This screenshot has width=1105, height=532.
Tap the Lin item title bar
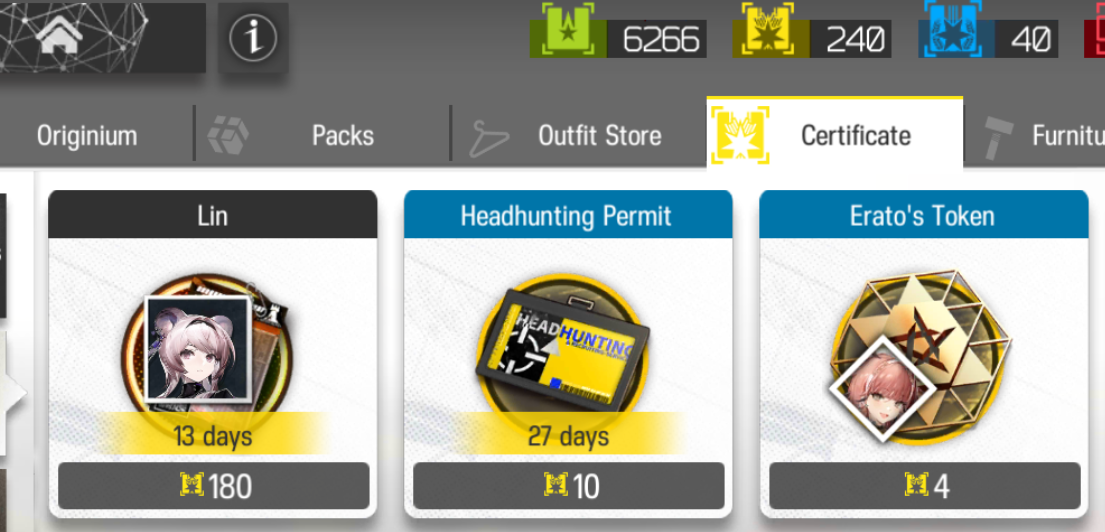(x=213, y=215)
